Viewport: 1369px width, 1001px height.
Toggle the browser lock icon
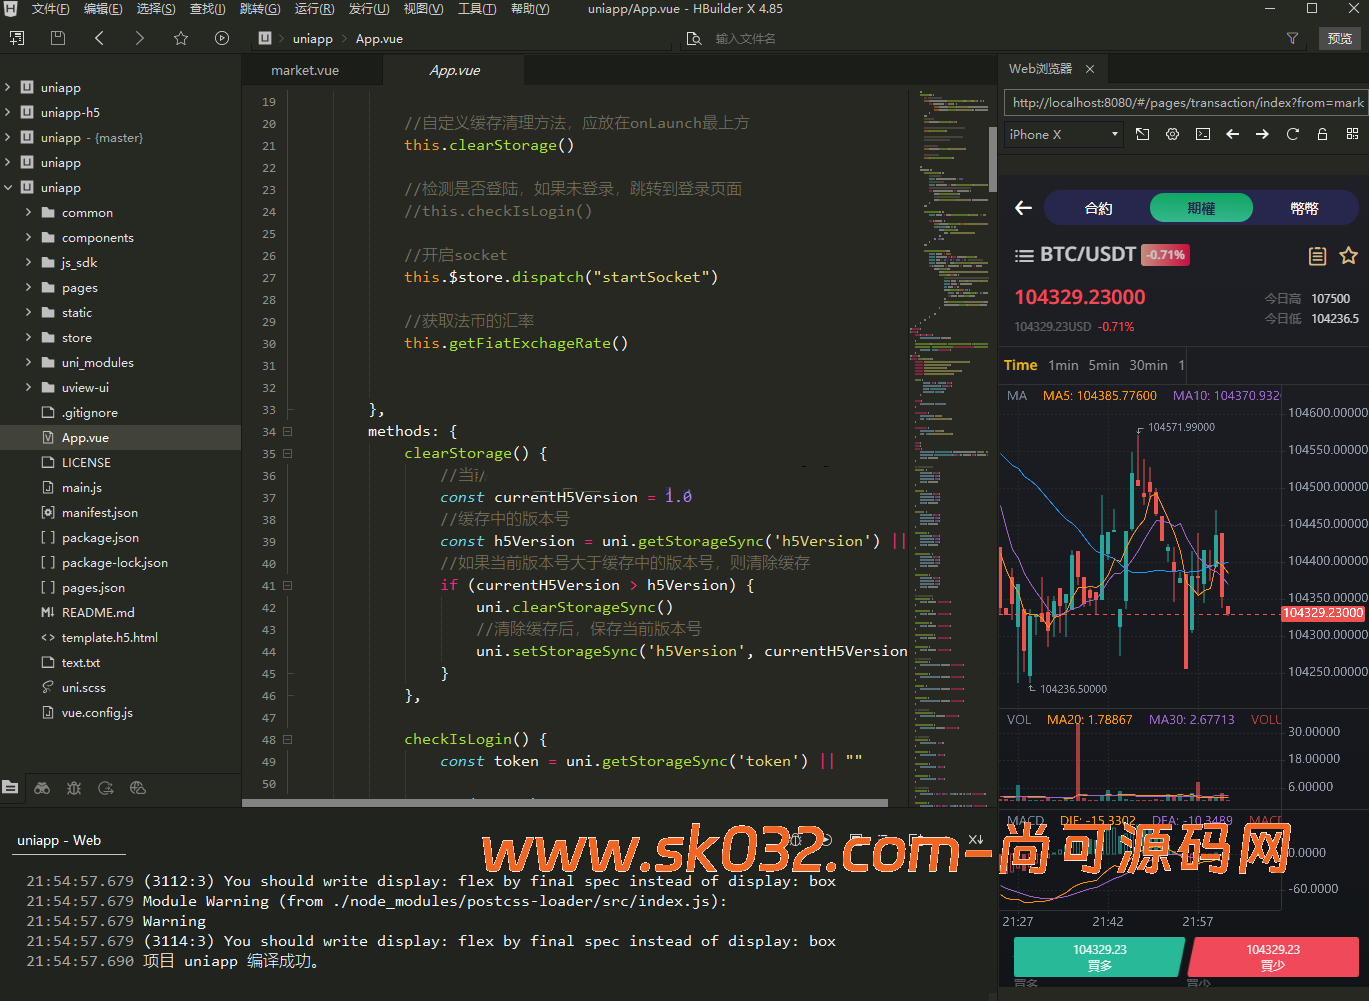1322,134
